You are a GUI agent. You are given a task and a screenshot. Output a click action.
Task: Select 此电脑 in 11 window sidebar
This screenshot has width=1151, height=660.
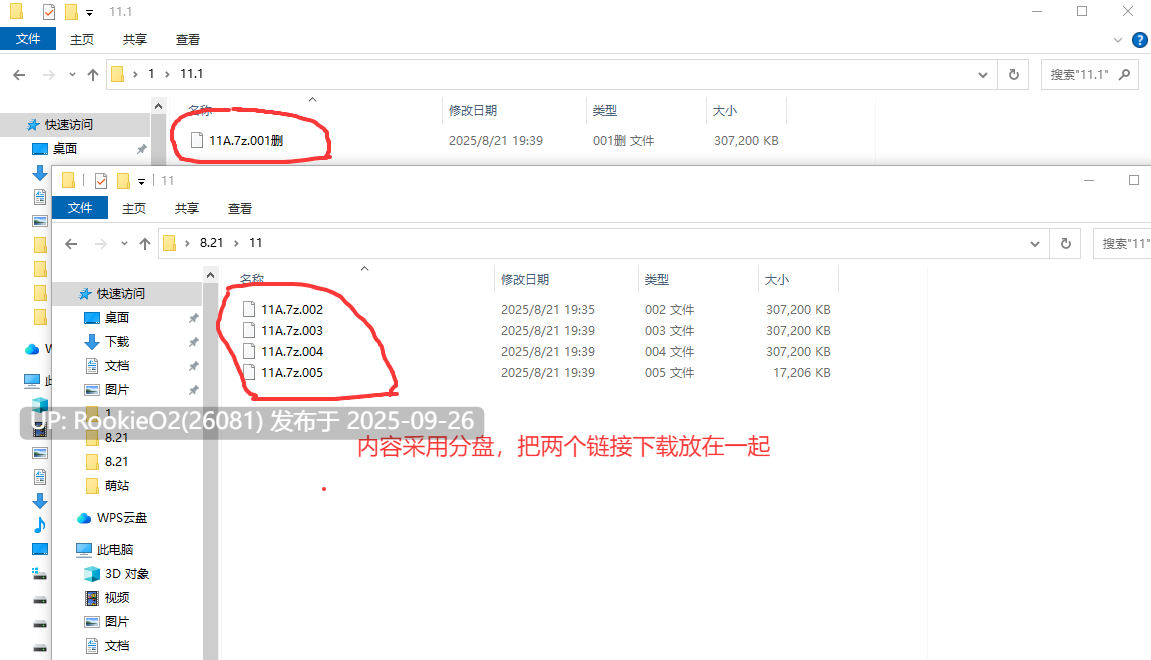[x=115, y=550]
